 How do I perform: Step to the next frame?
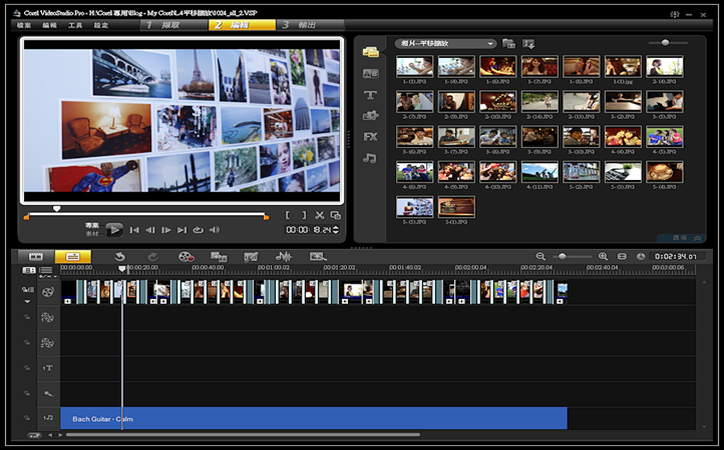click(x=166, y=230)
